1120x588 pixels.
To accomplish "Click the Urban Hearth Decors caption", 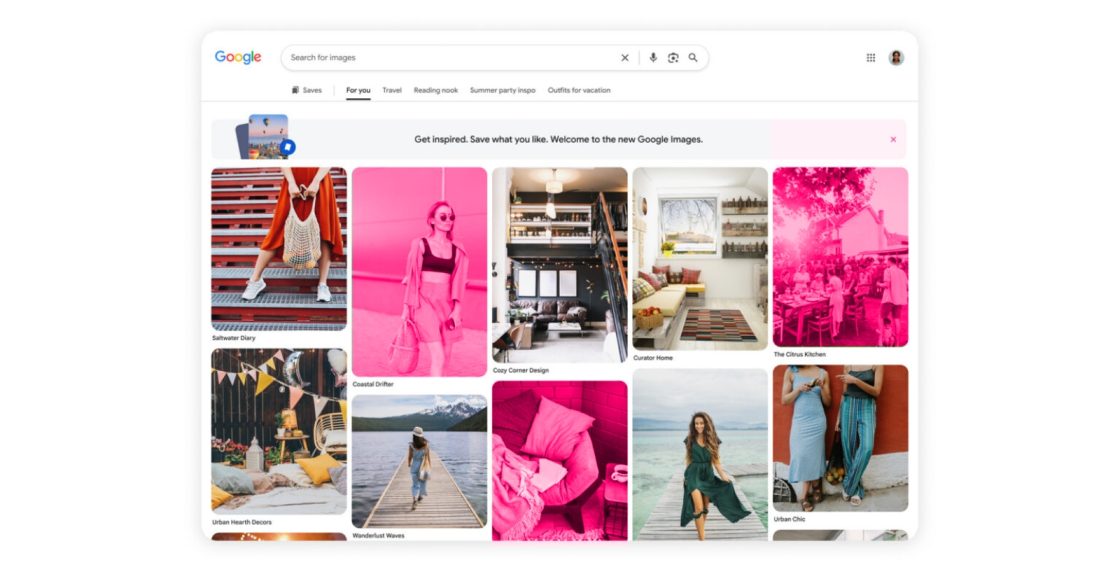I will [241, 522].
